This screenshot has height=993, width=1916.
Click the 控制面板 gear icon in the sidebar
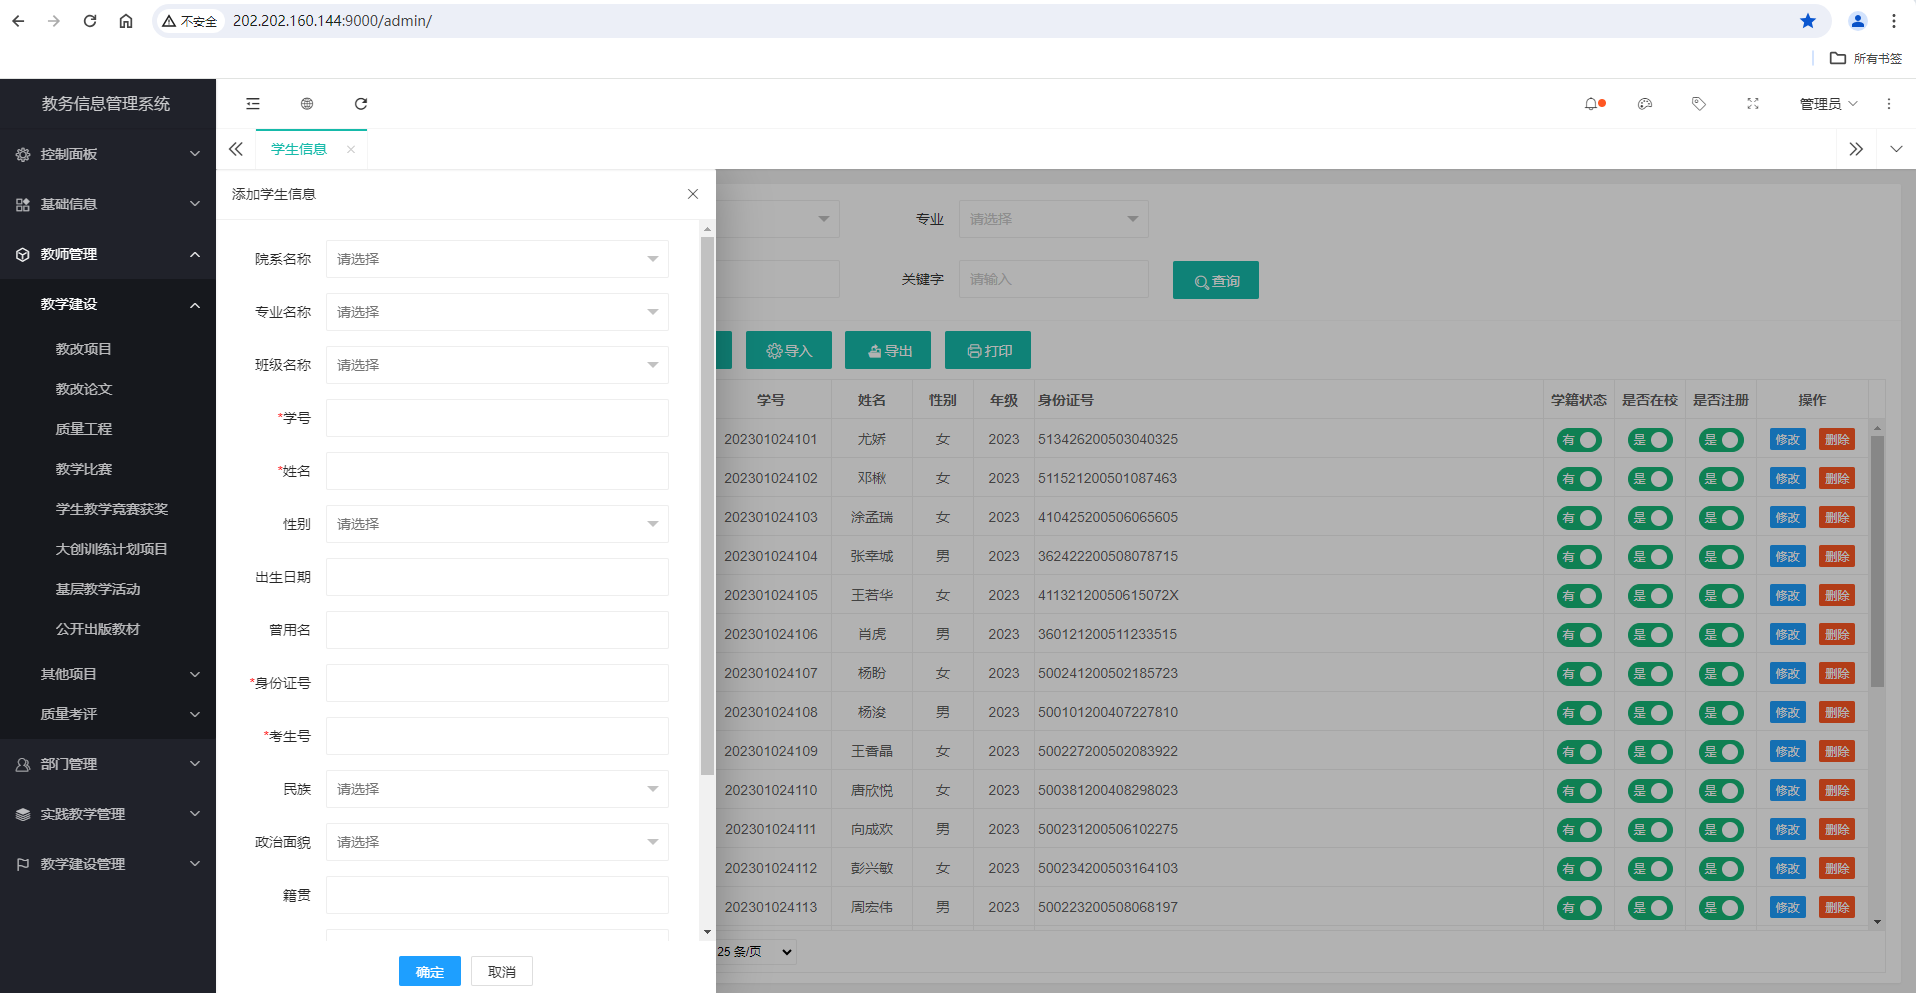(x=23, y=154)
